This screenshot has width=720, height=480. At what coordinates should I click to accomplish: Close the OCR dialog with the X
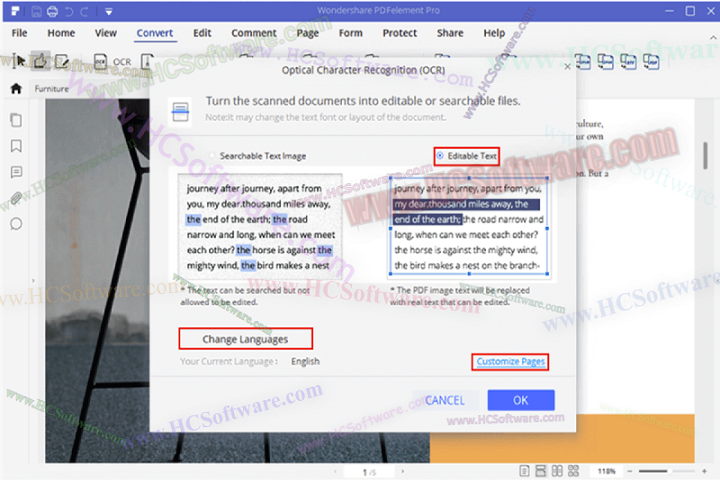(x=568, y=67)
